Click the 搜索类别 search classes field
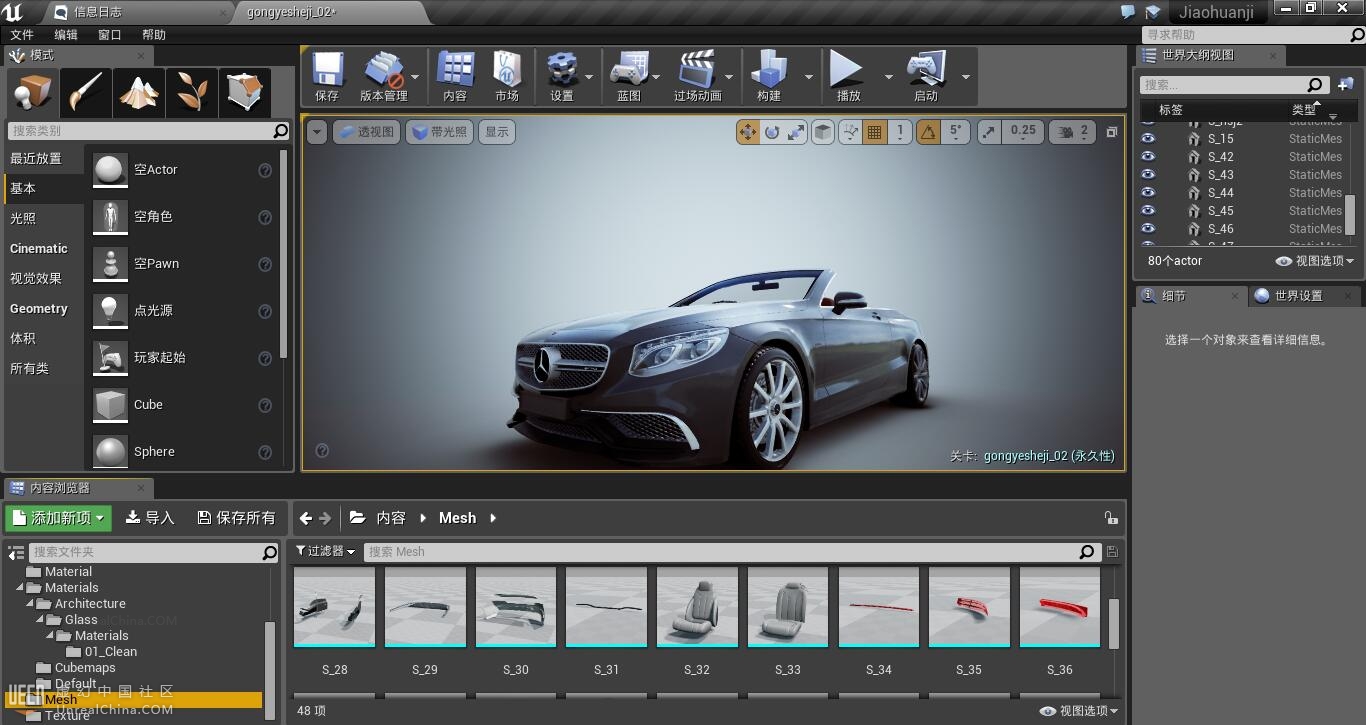 point(148,131)
